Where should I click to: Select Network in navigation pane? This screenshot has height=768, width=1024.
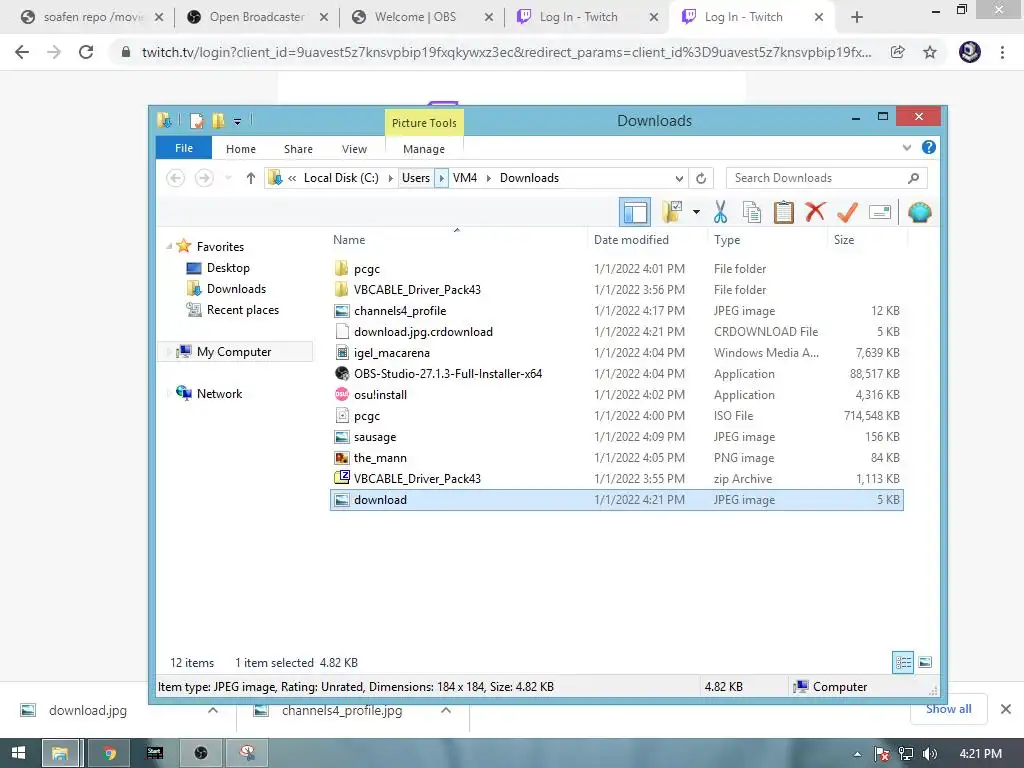(219, 394)
